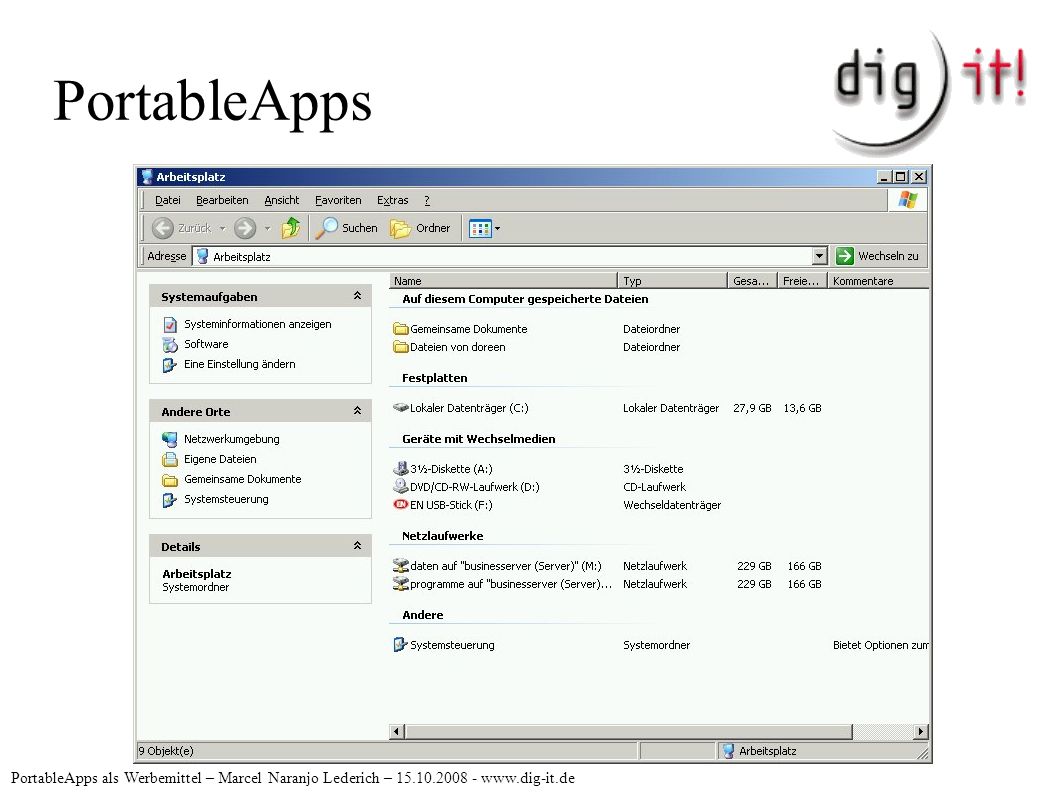Click '13,6 GB' free space value
Image resolution: width=1058 pixels, height=793 pixels.
click(802, 408)
